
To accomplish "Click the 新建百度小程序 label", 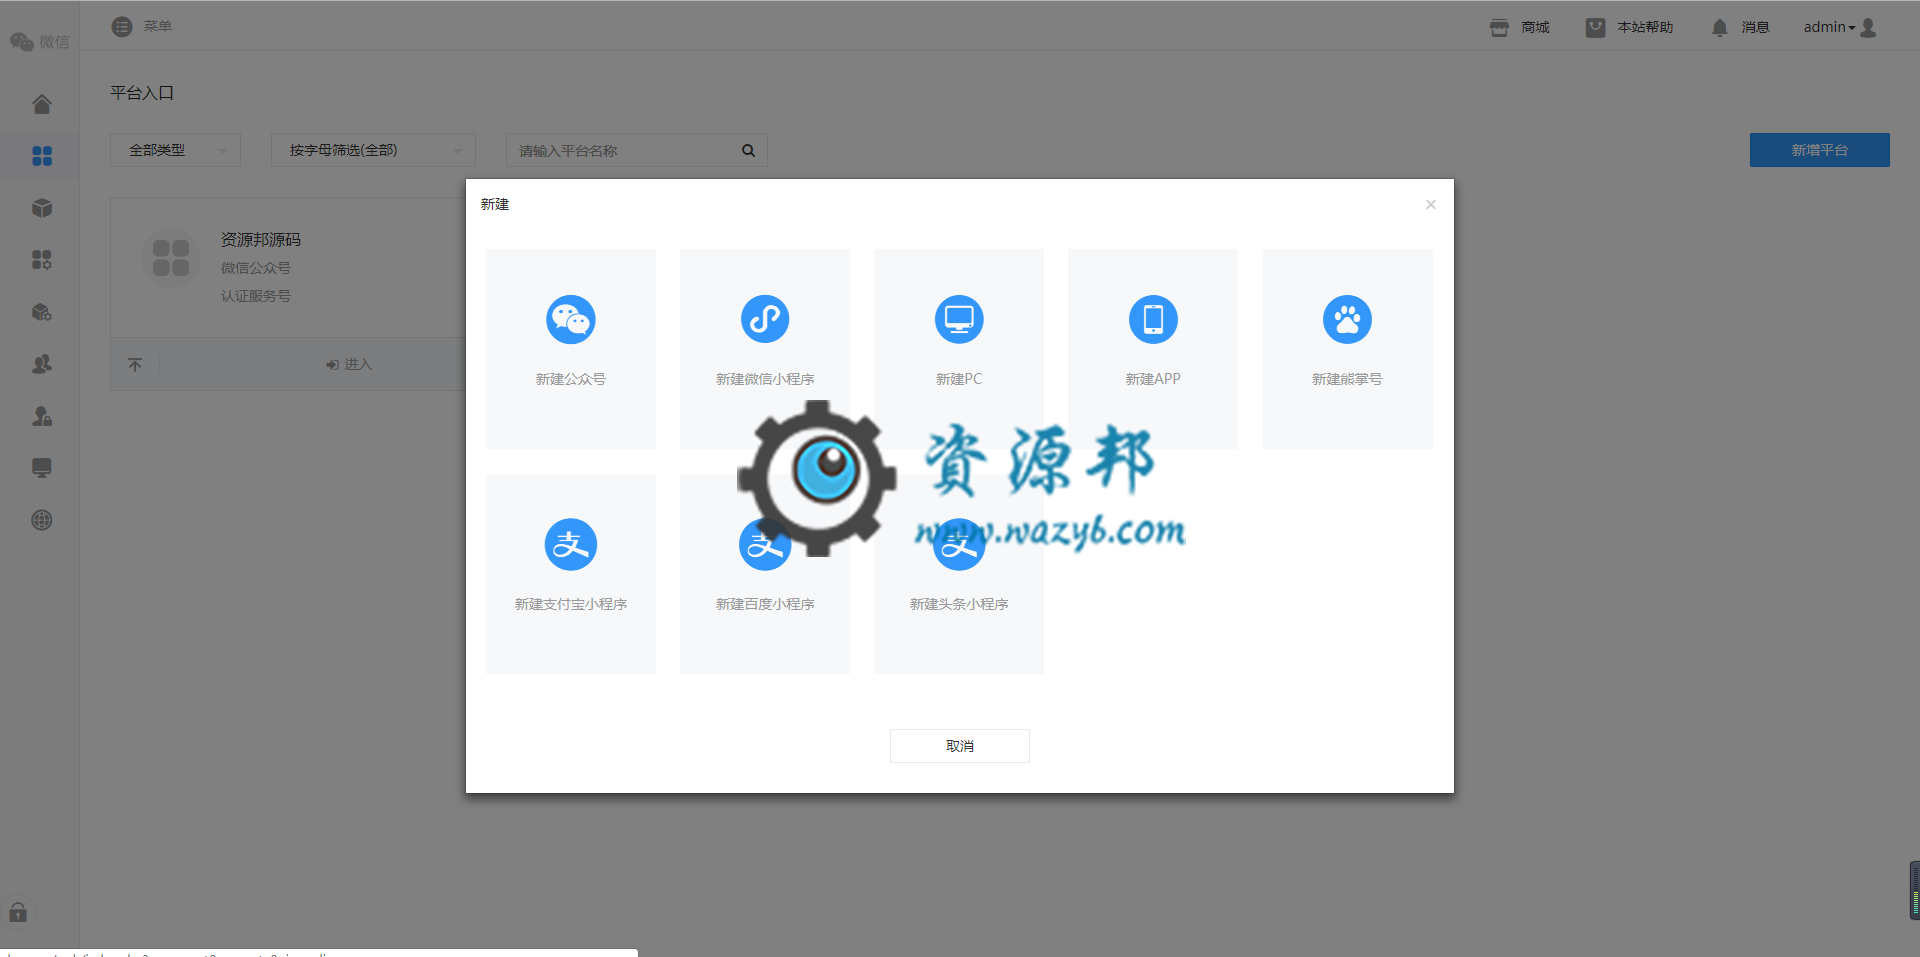I will coord(765,604).
